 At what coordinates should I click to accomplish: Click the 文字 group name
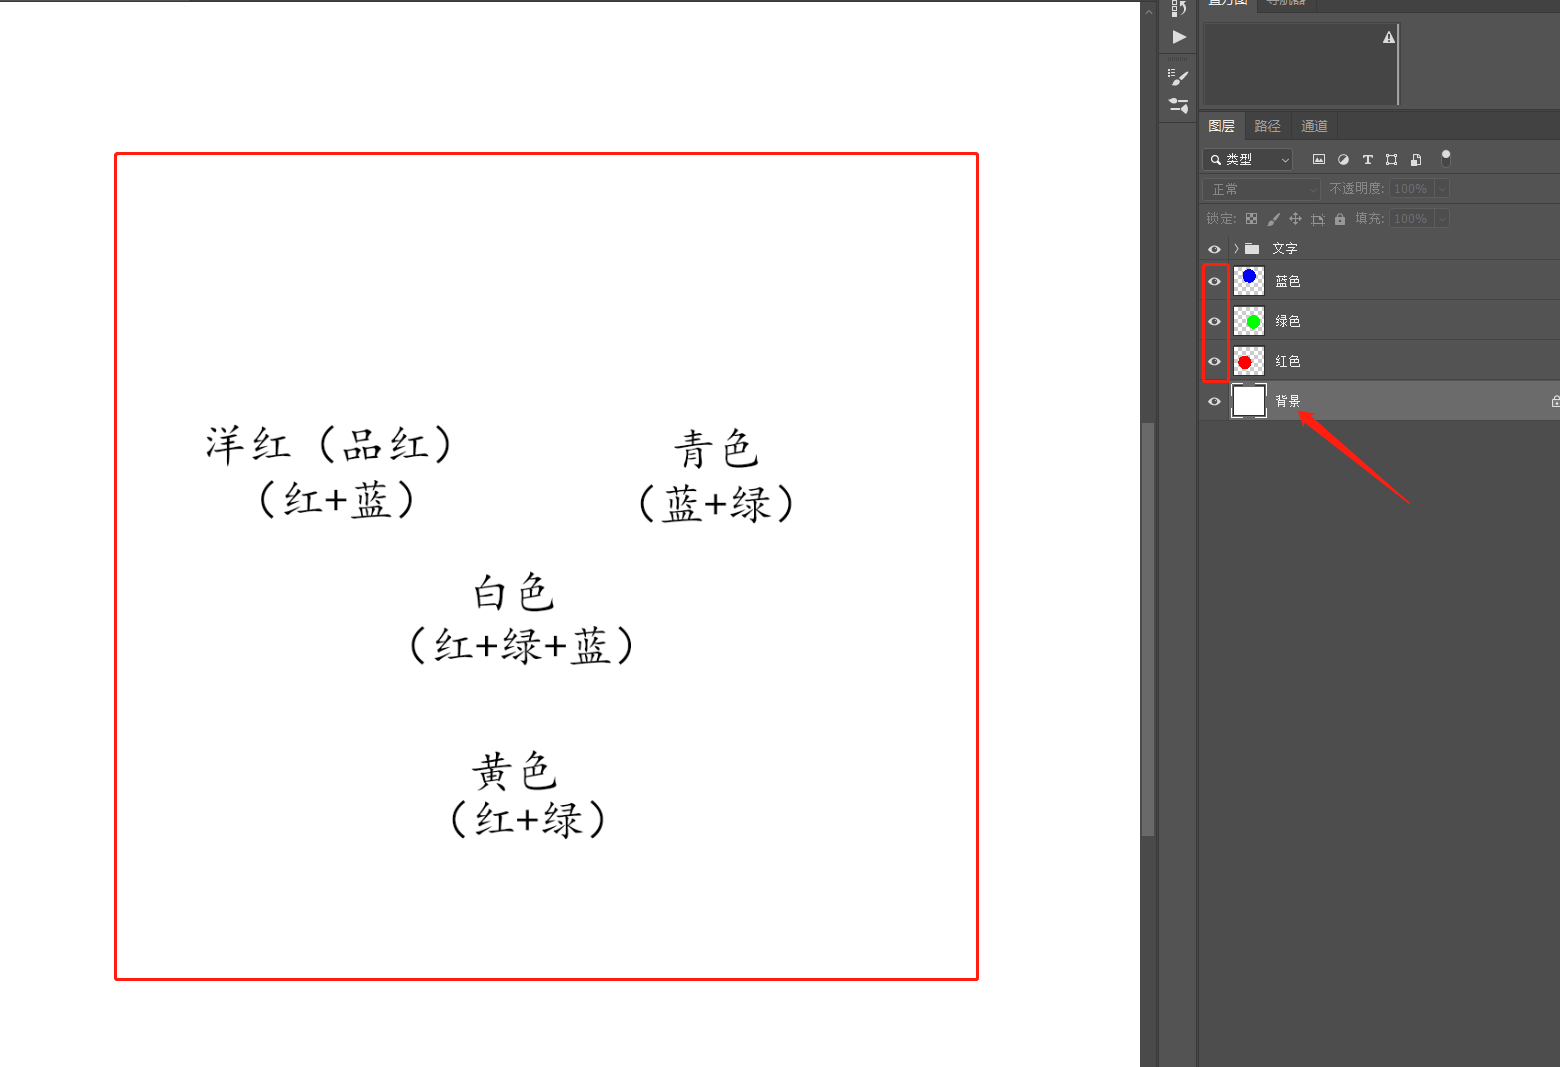1285,248
